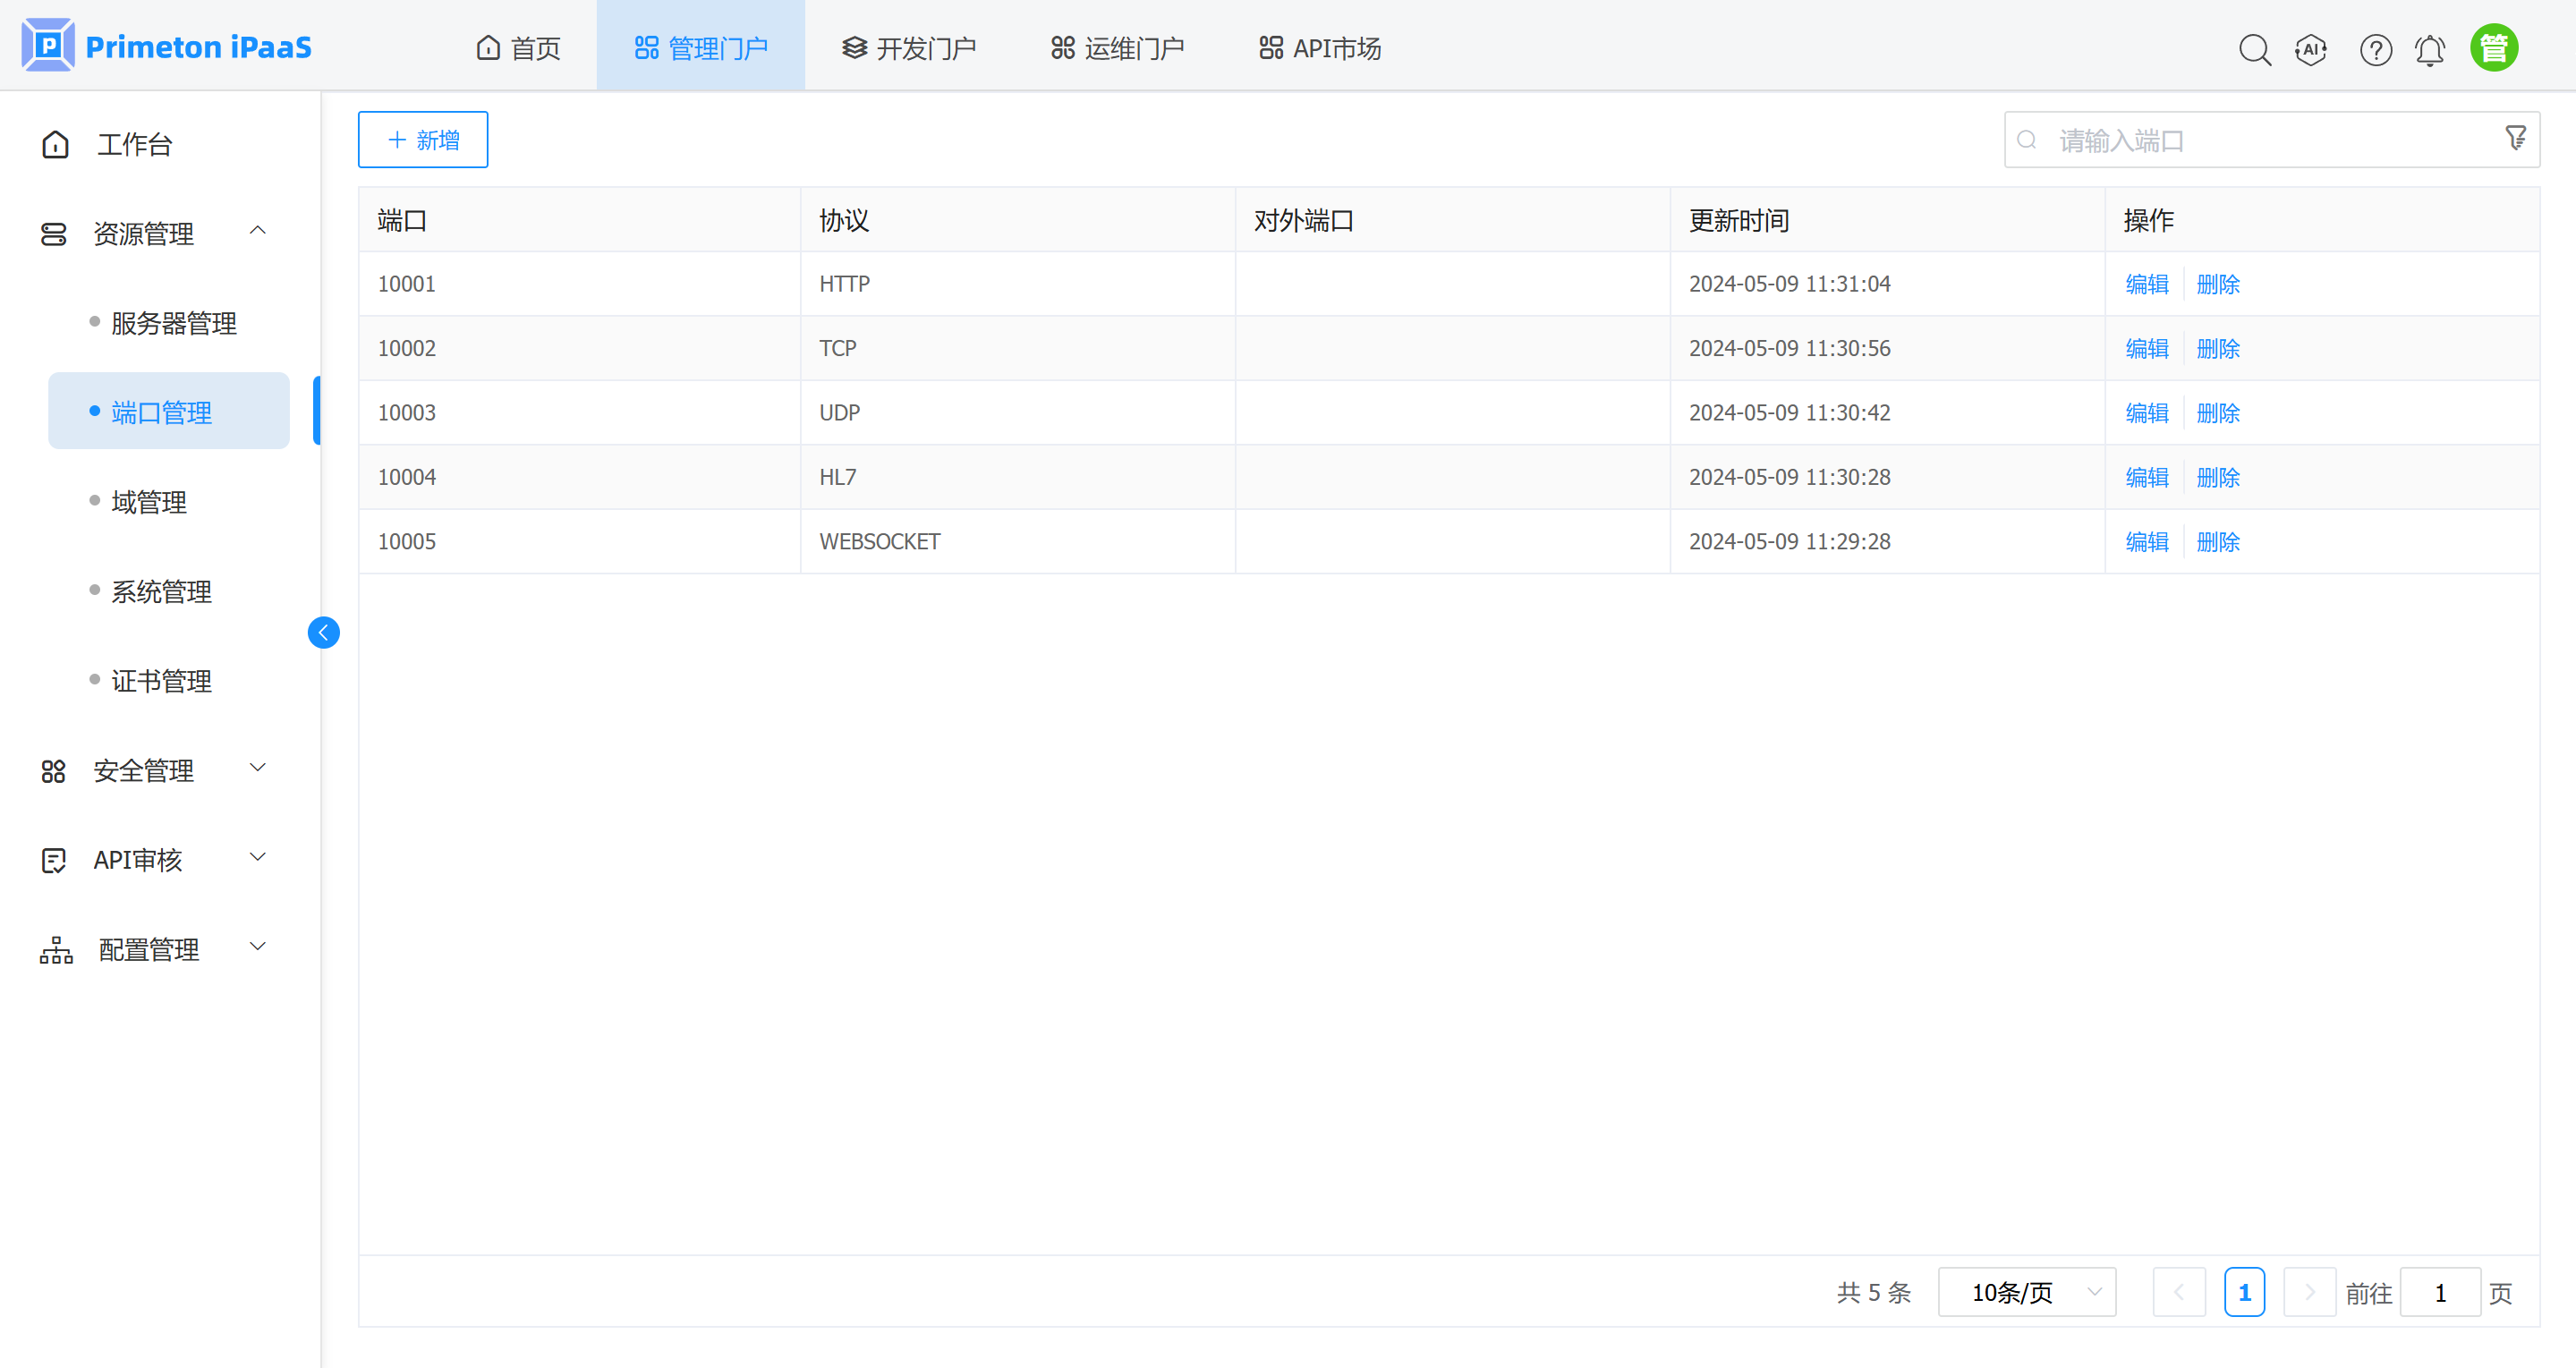Delete the WEBSOCKET port 10005
The image size is (2576, 1368).
pos(2218,541)
